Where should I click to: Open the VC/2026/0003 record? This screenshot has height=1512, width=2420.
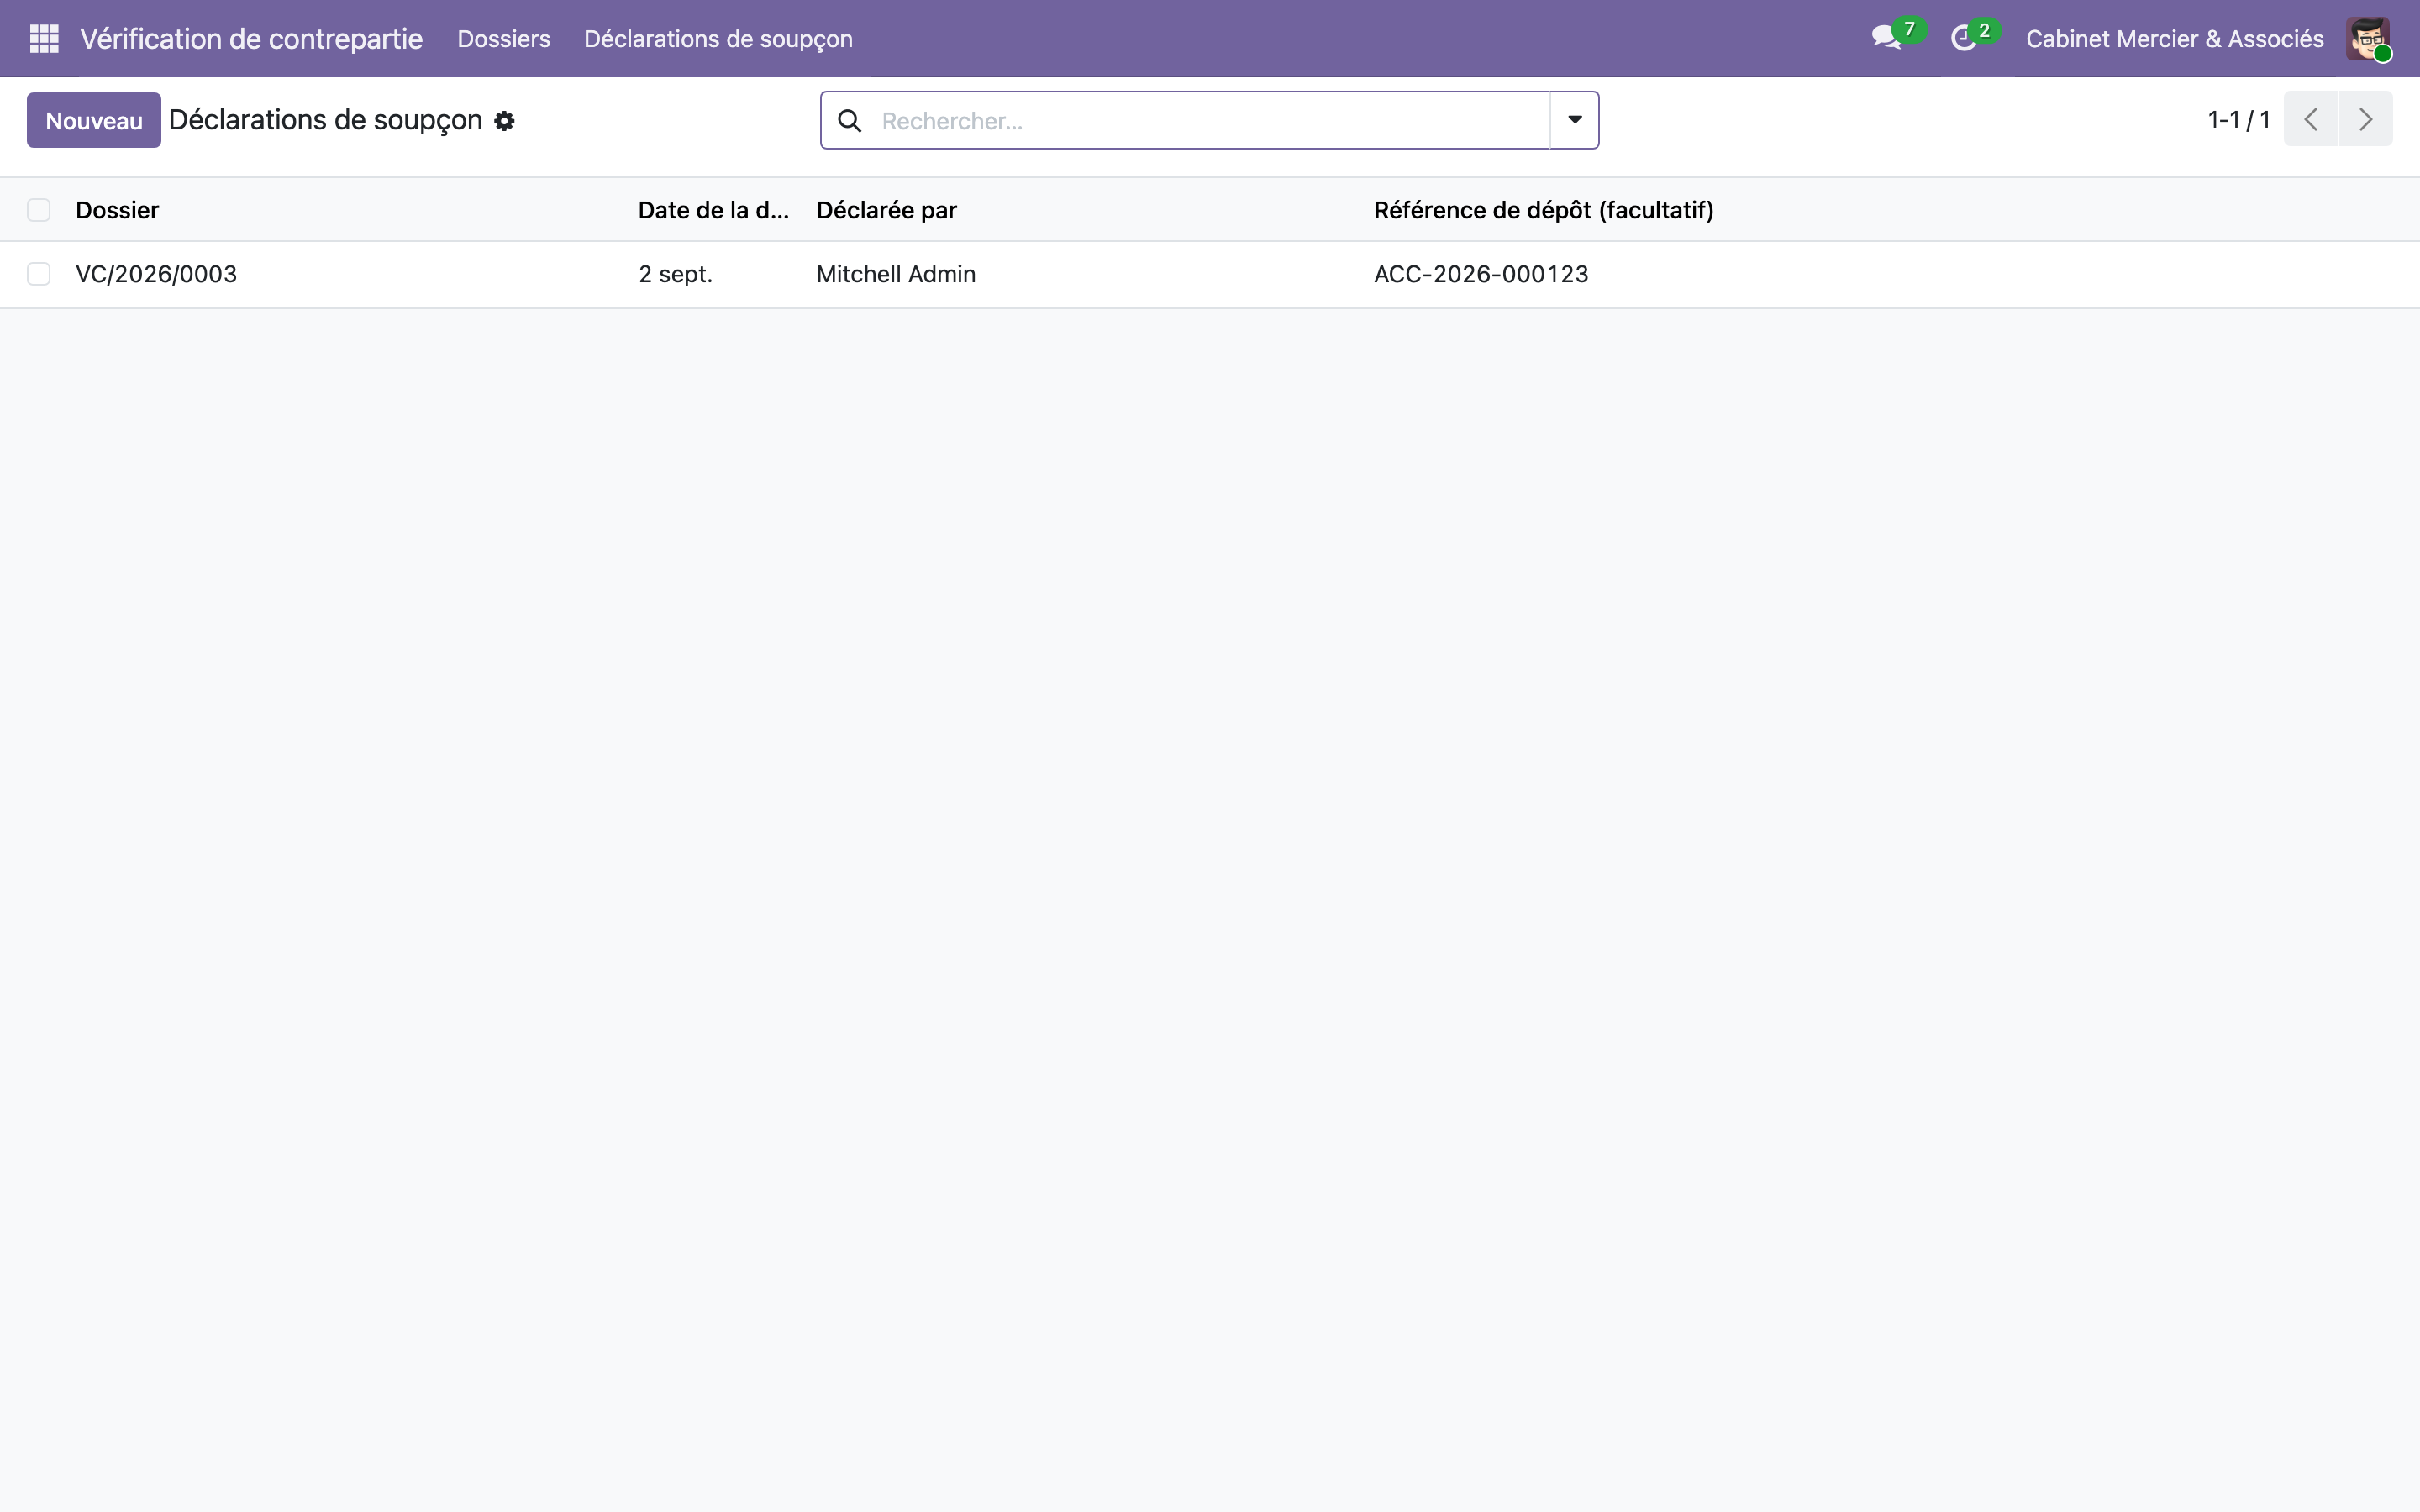[x=156, y=274]
